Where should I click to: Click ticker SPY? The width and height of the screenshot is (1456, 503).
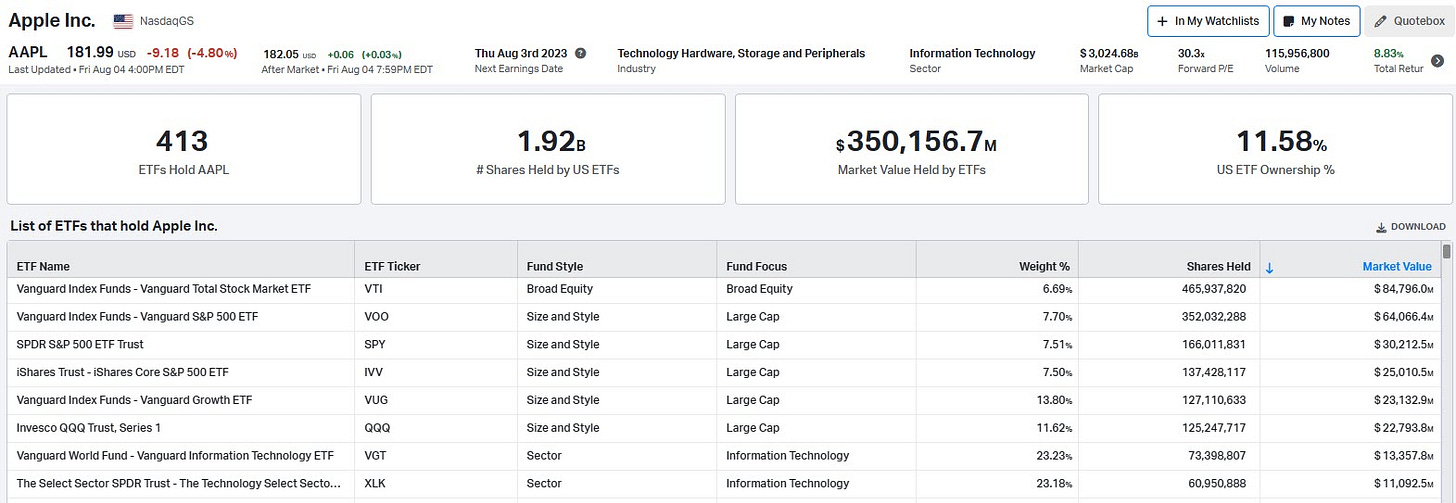(376, 344)
